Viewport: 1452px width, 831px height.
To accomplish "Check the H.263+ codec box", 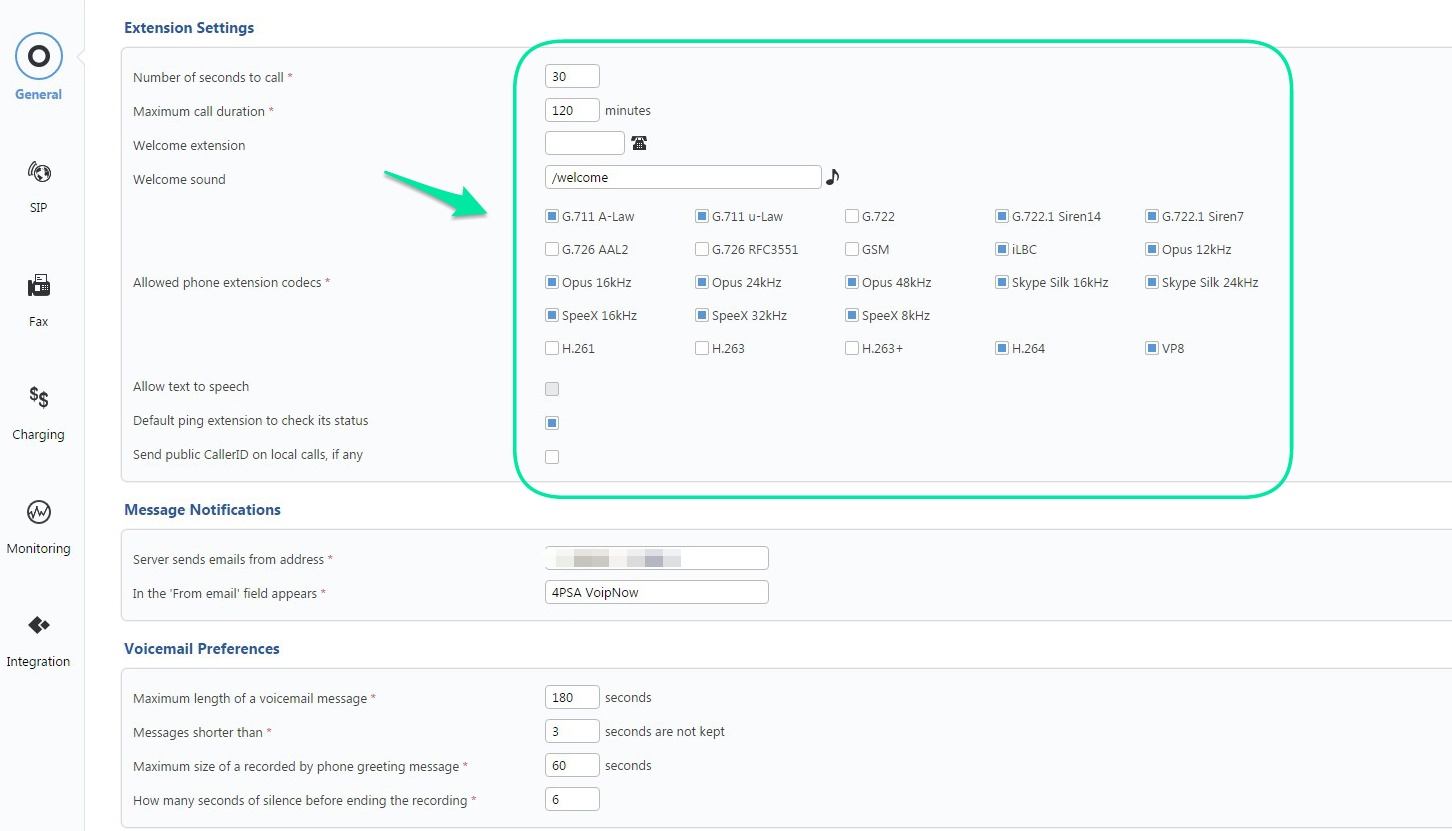I will point(852,349).
